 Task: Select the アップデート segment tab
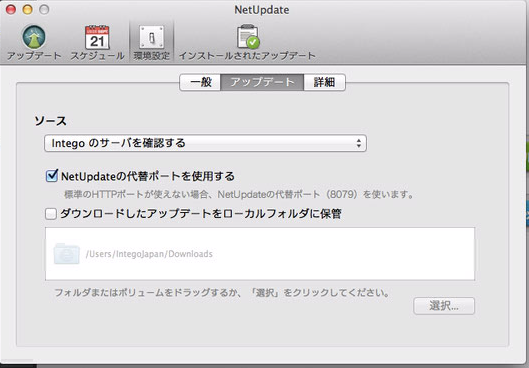click(x=262, y=82)
